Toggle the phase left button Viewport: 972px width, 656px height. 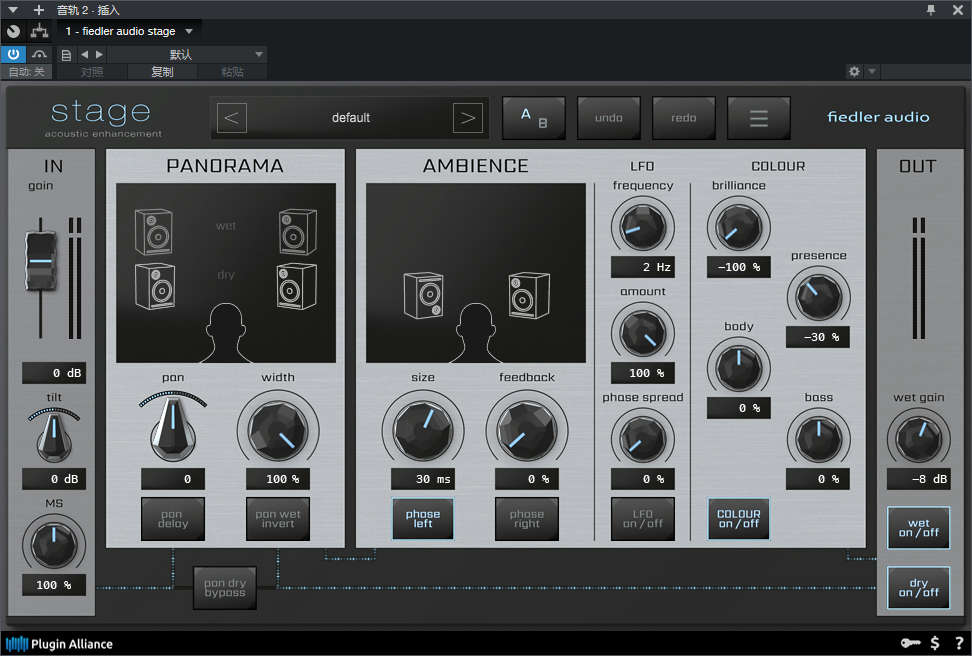(423, 519)
